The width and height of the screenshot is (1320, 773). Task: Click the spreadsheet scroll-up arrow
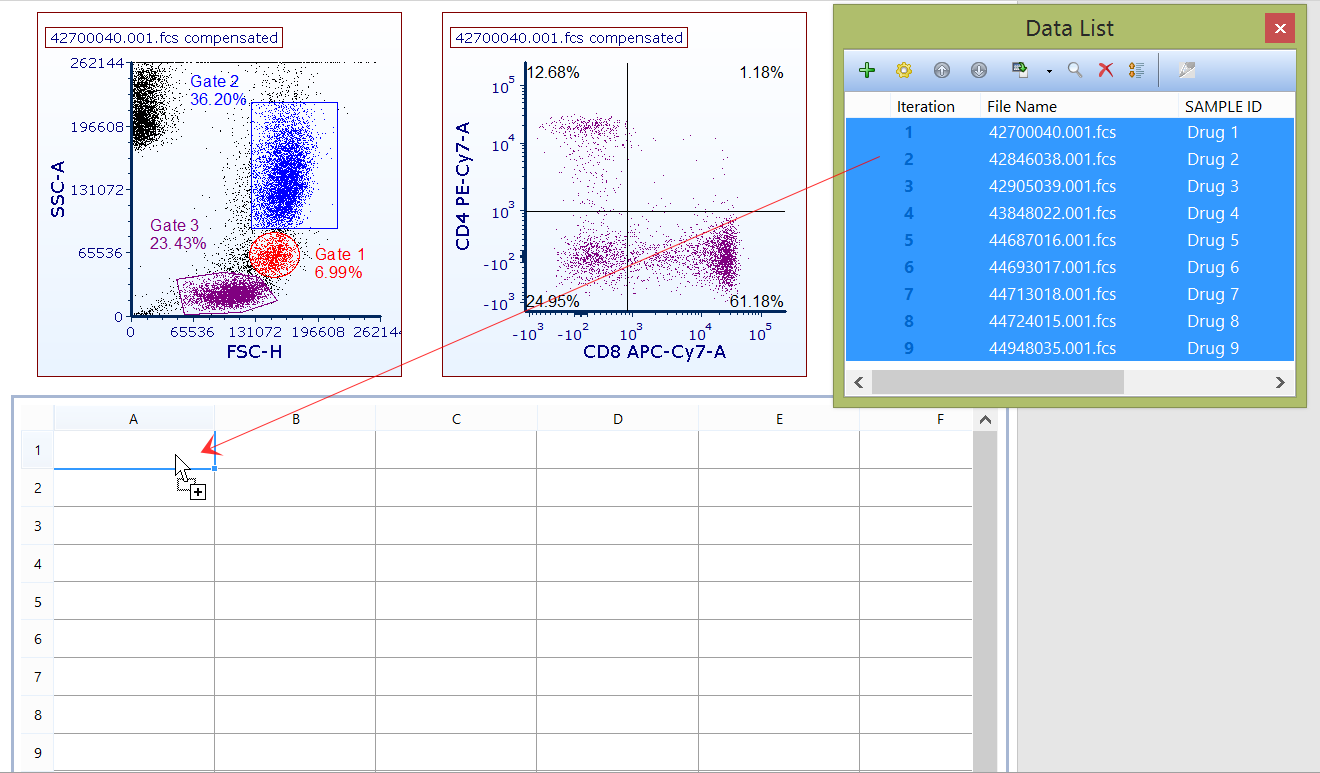click(x=985, y=421)
